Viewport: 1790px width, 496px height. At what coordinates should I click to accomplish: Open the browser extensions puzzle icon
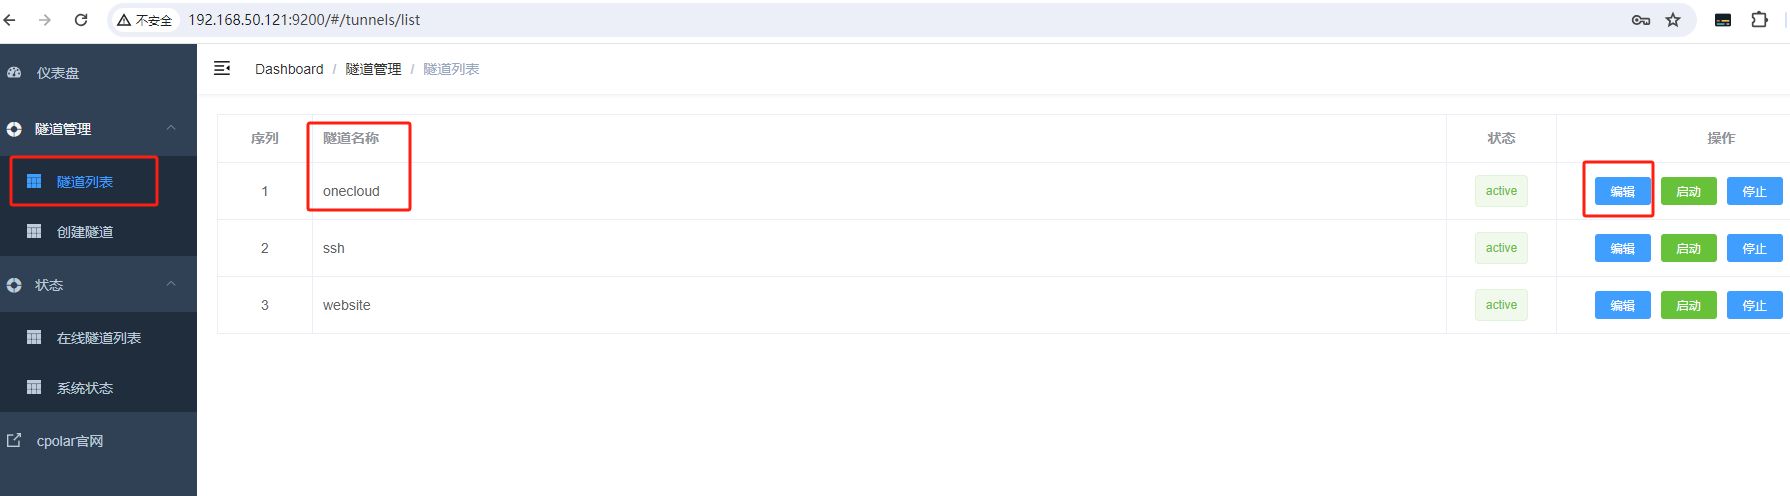pyautogui.click(x=1759, y=20)
